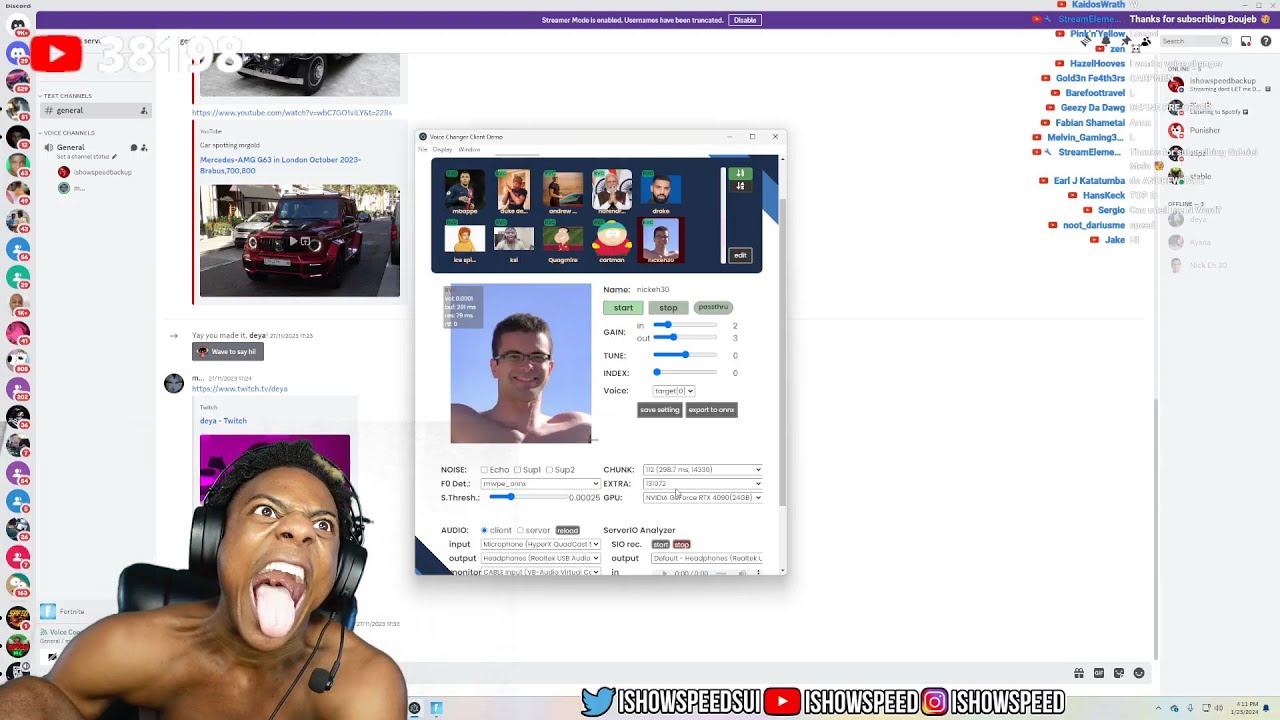Open the model slot edit button
1280x720 pixels.
(x=740, y=255)
